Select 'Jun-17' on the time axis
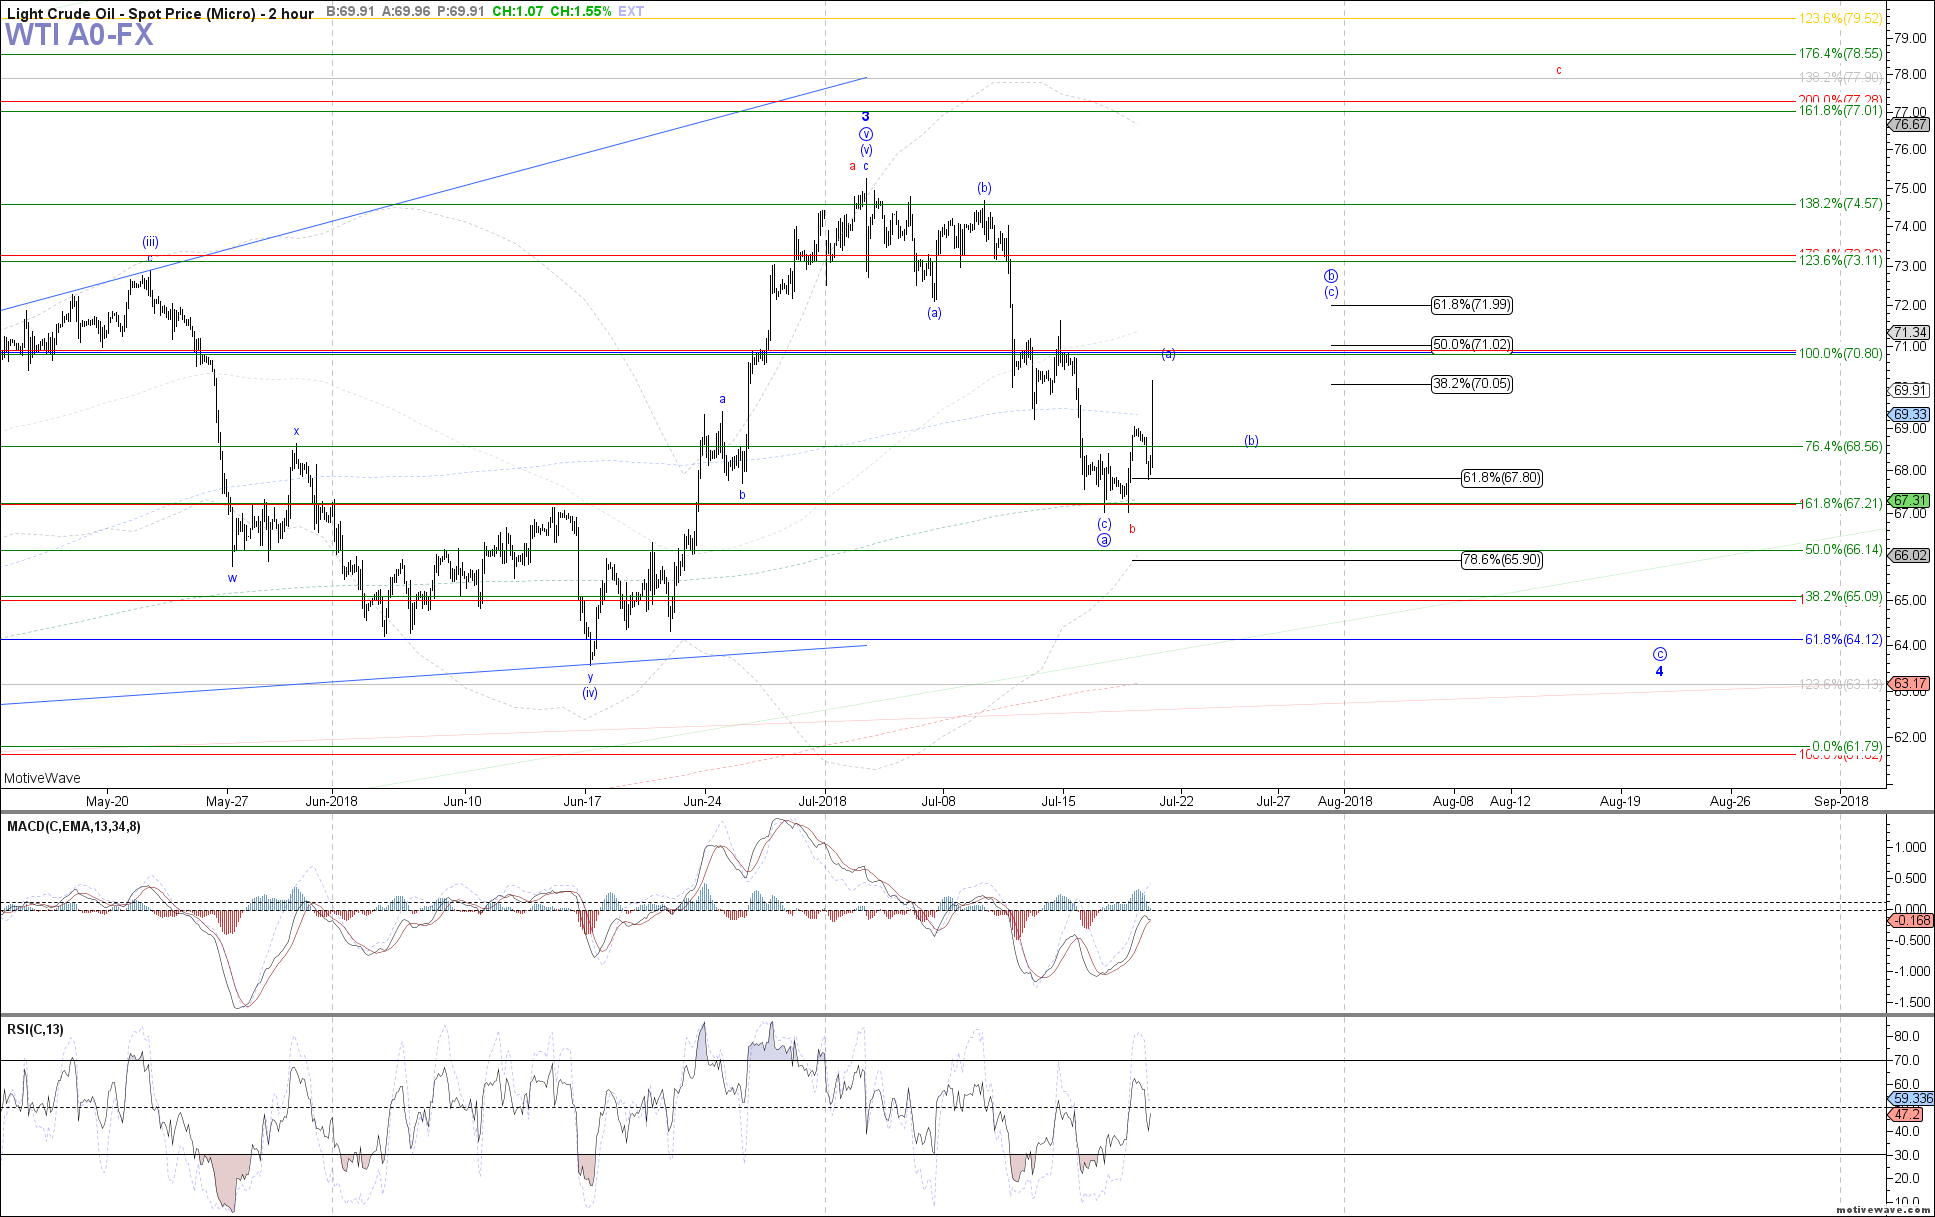 582,801
